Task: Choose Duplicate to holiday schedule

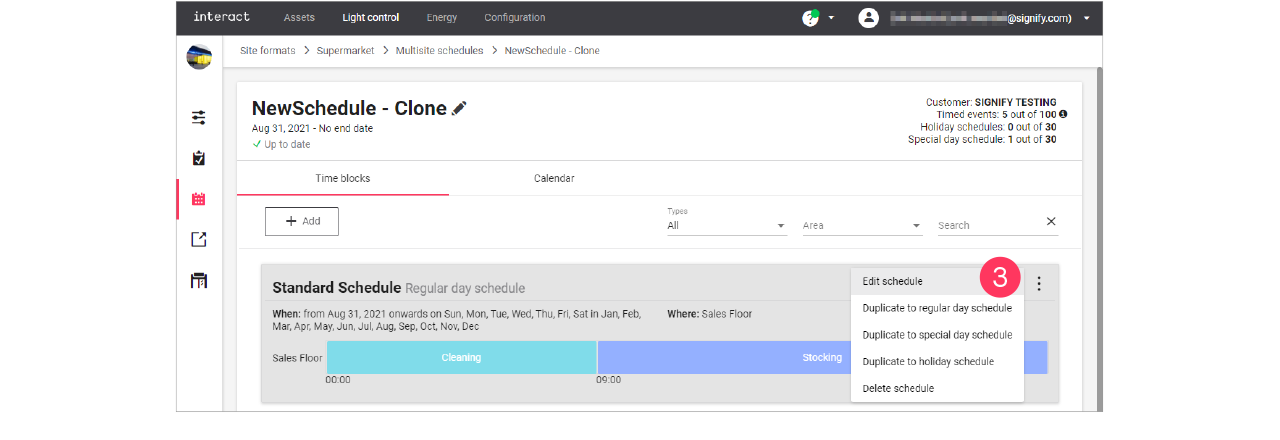Action: click(937, 361)
